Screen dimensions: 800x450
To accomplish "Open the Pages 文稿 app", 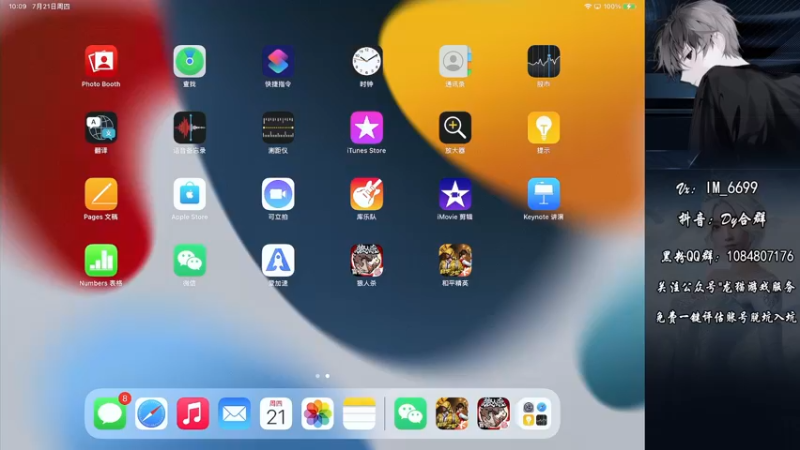I will [x=101, y=194].
